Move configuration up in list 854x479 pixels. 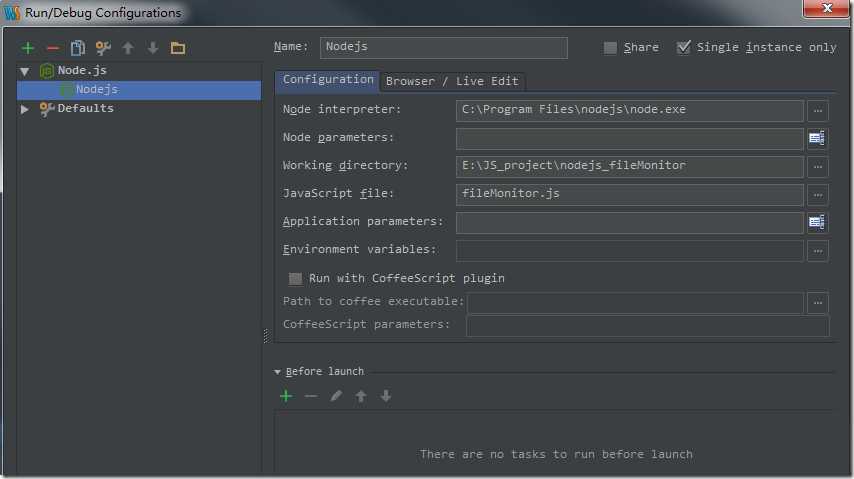click(x=128, y=48)
